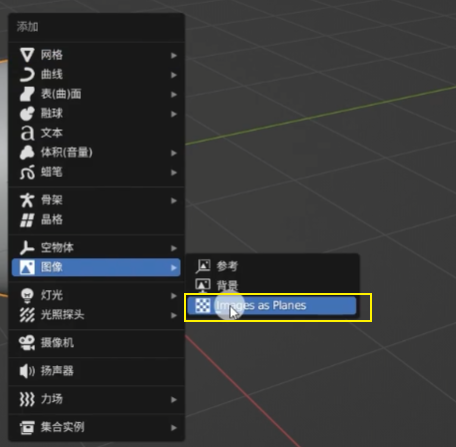The width and height of the screenshot is (456, 447).
Task: Open the 光照探头 menu entry
Action: tap(96, 315)
